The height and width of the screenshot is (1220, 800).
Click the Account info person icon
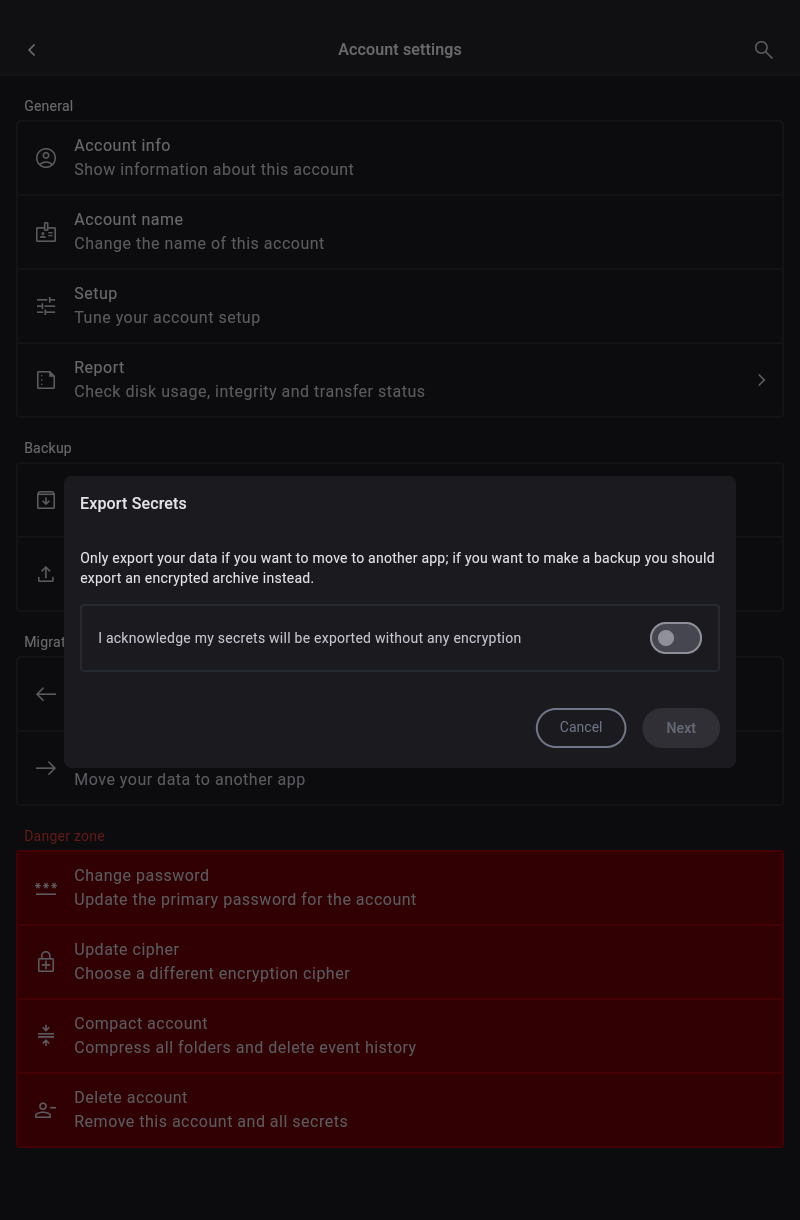tap(46, 158)
